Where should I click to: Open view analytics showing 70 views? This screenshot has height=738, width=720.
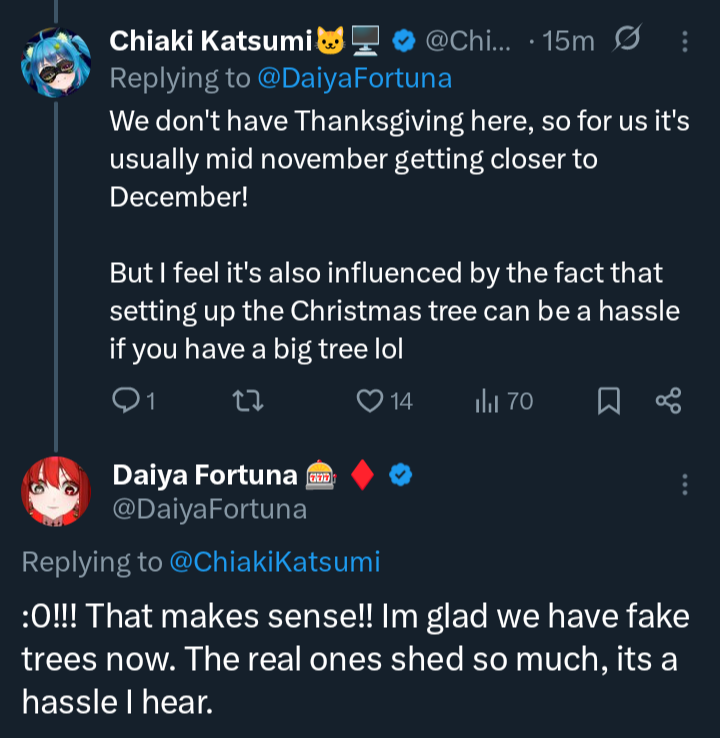487,401
